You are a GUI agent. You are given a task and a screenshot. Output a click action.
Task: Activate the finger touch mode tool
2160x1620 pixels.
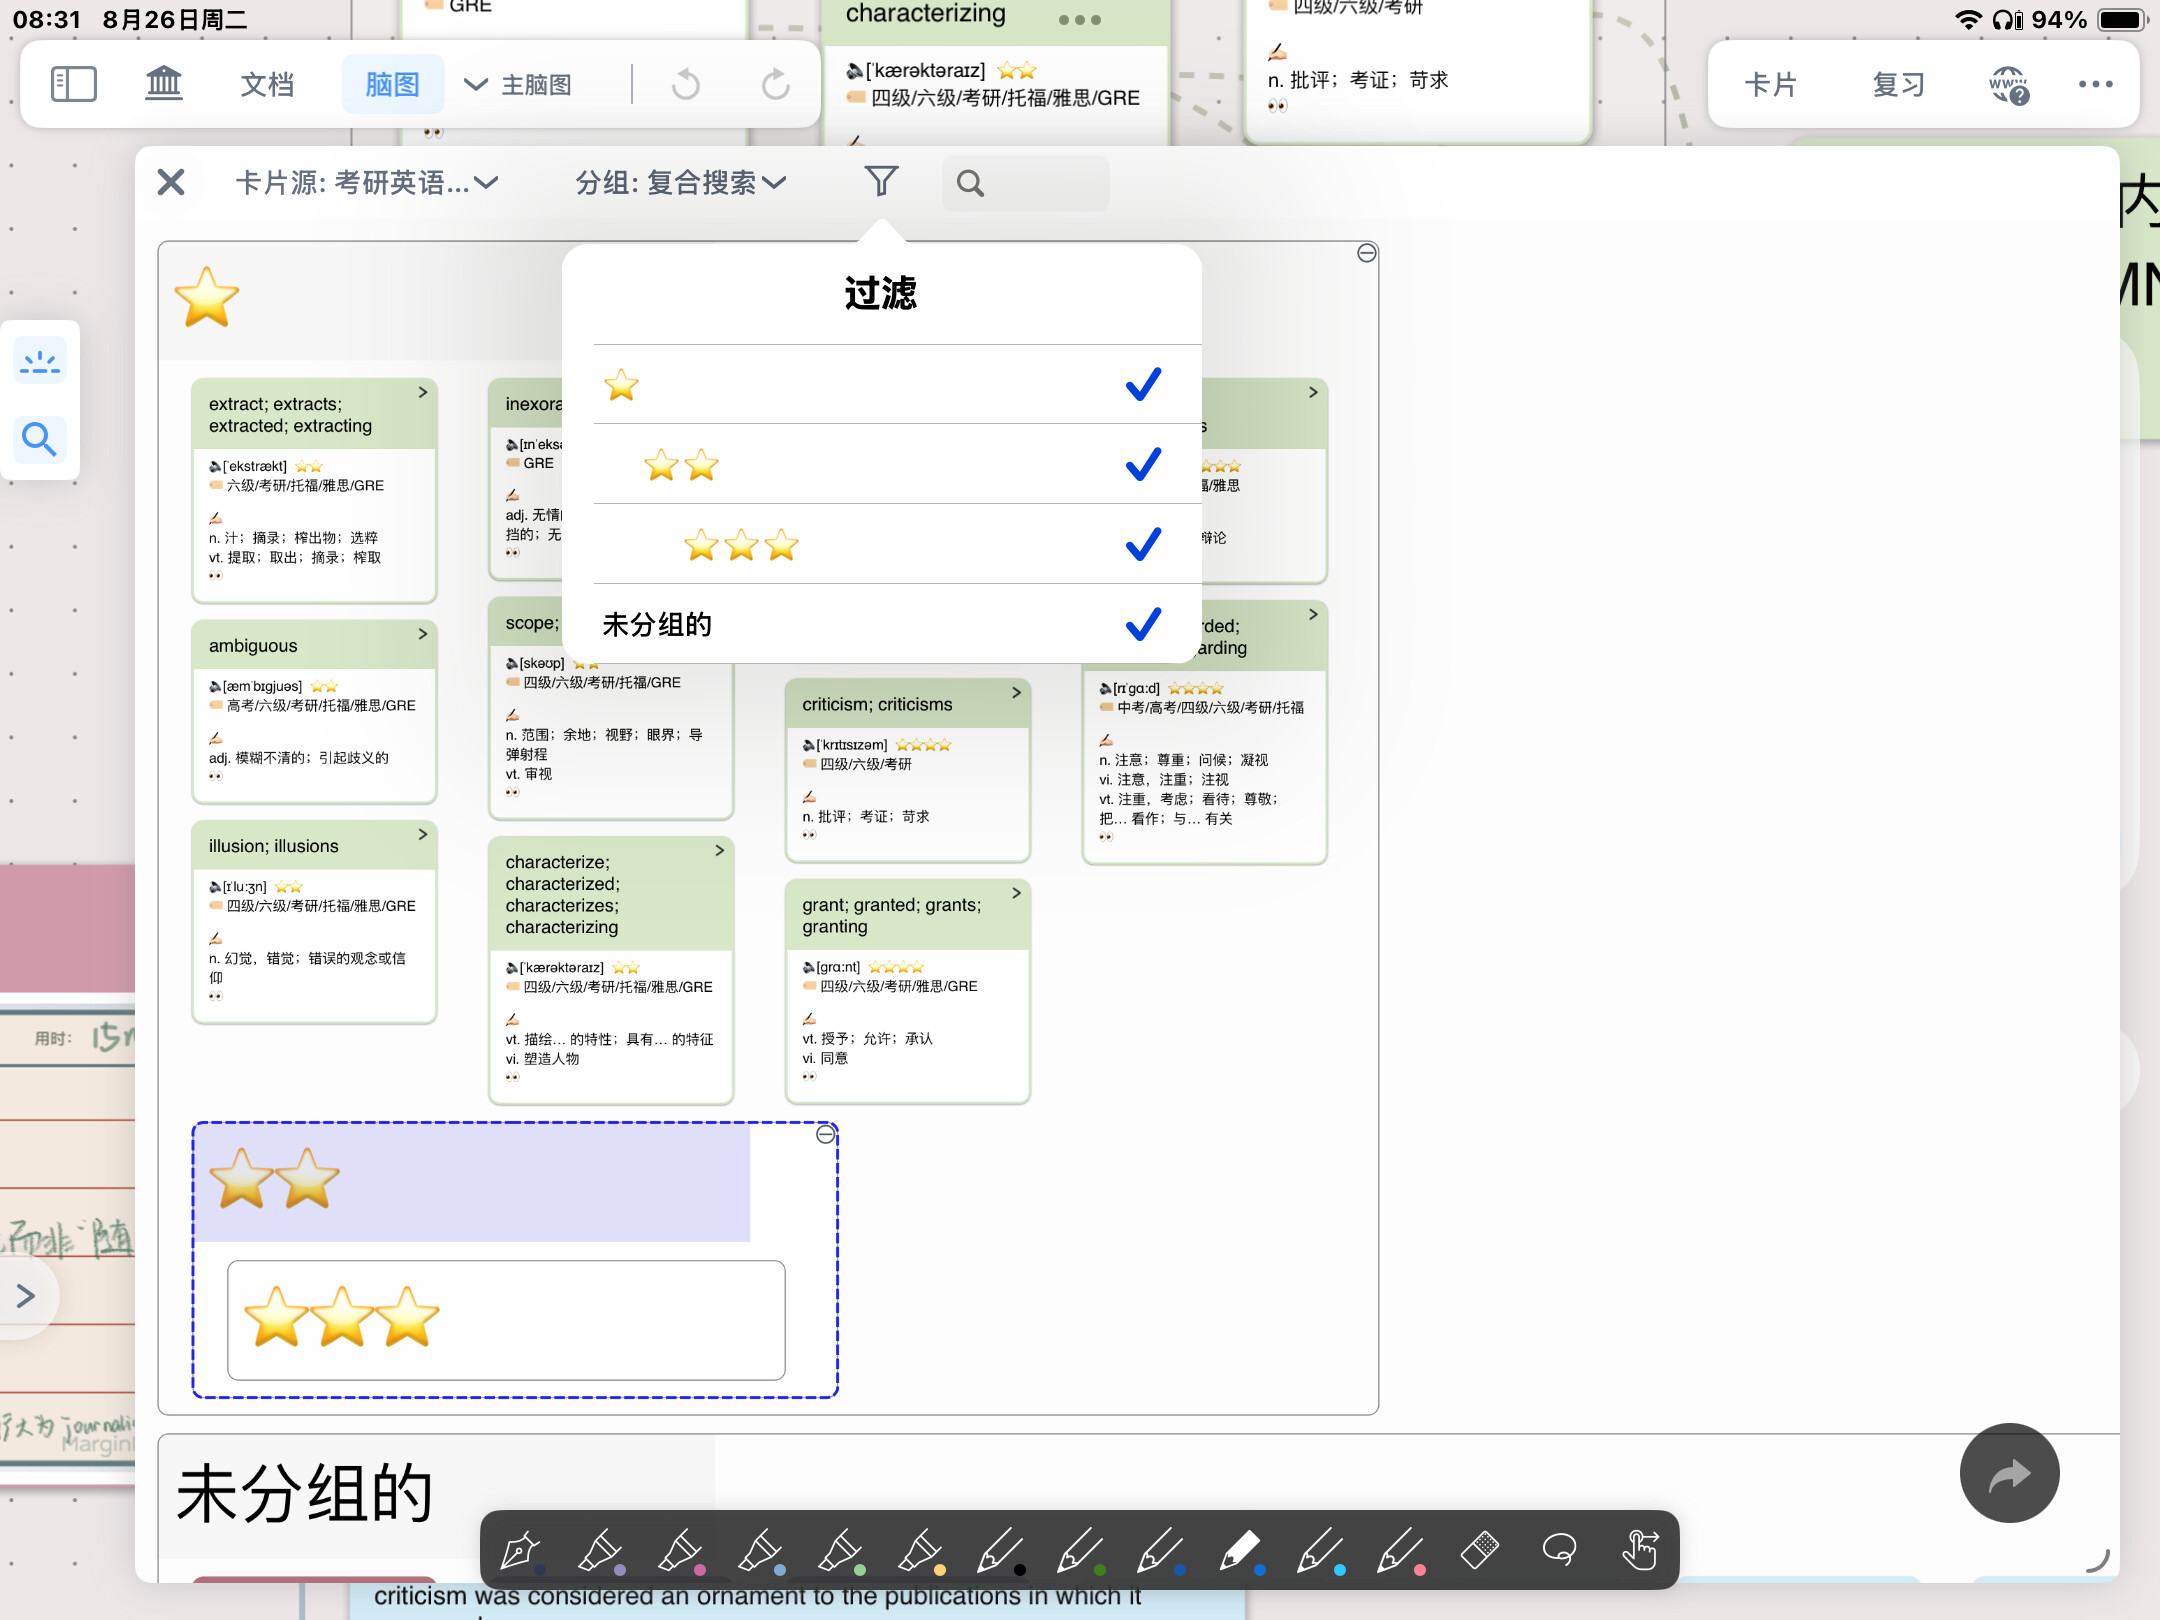(1640, 1550)
